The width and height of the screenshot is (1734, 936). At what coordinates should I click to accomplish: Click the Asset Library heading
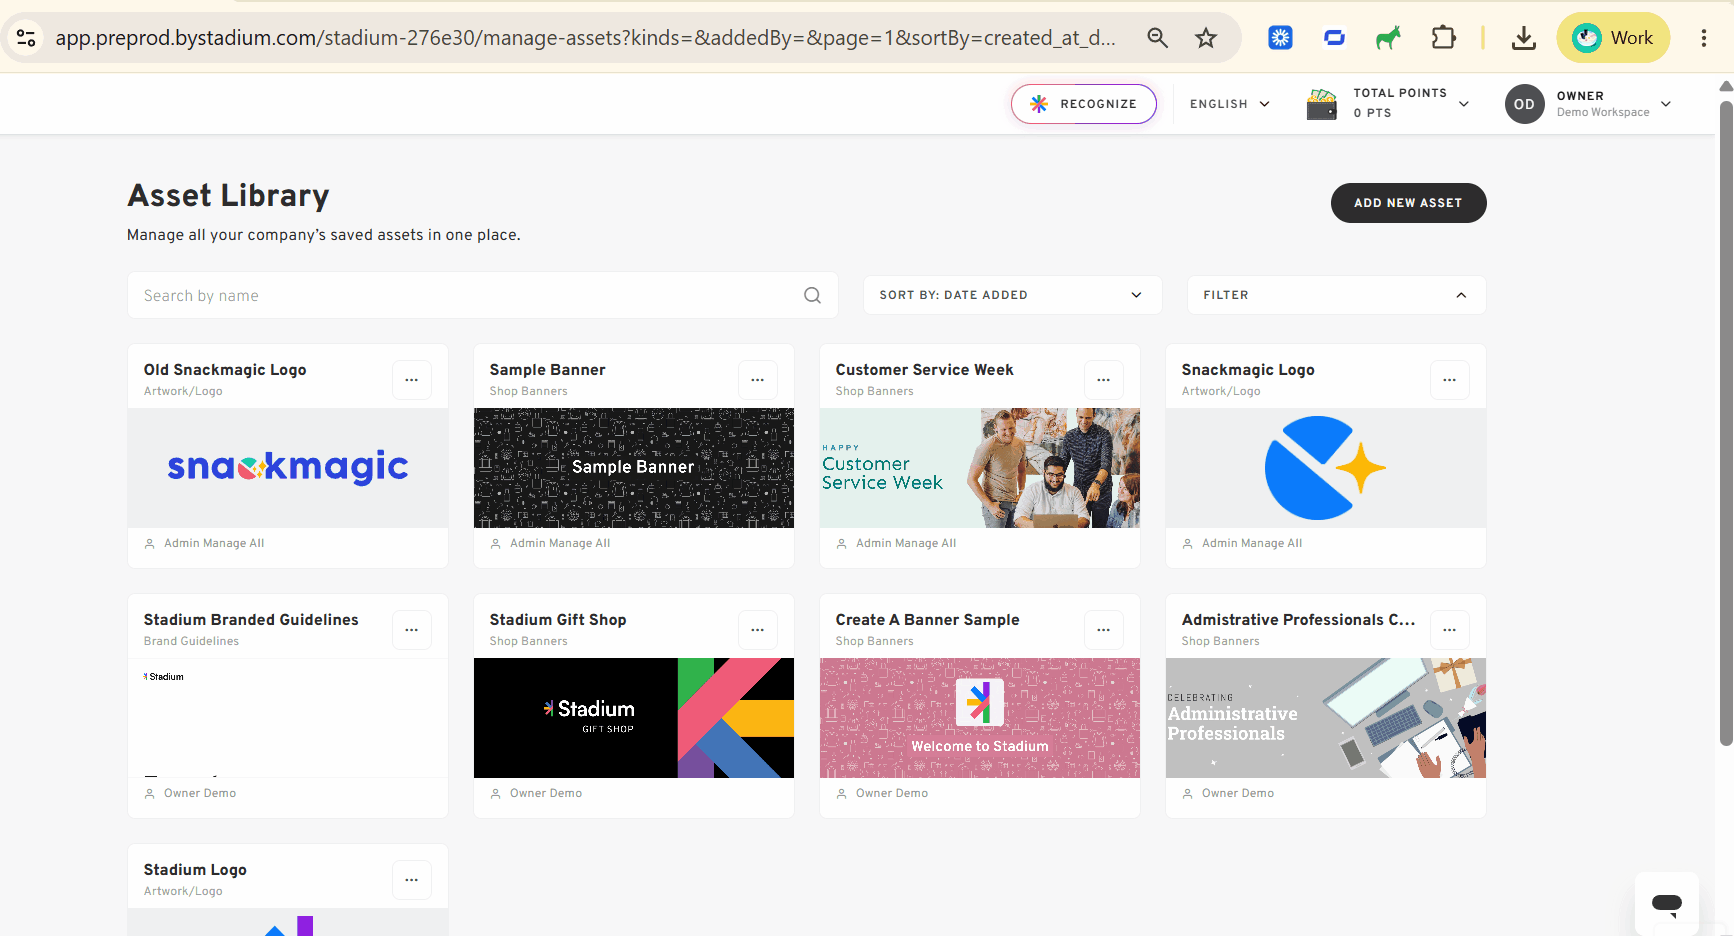pos(228,195)
